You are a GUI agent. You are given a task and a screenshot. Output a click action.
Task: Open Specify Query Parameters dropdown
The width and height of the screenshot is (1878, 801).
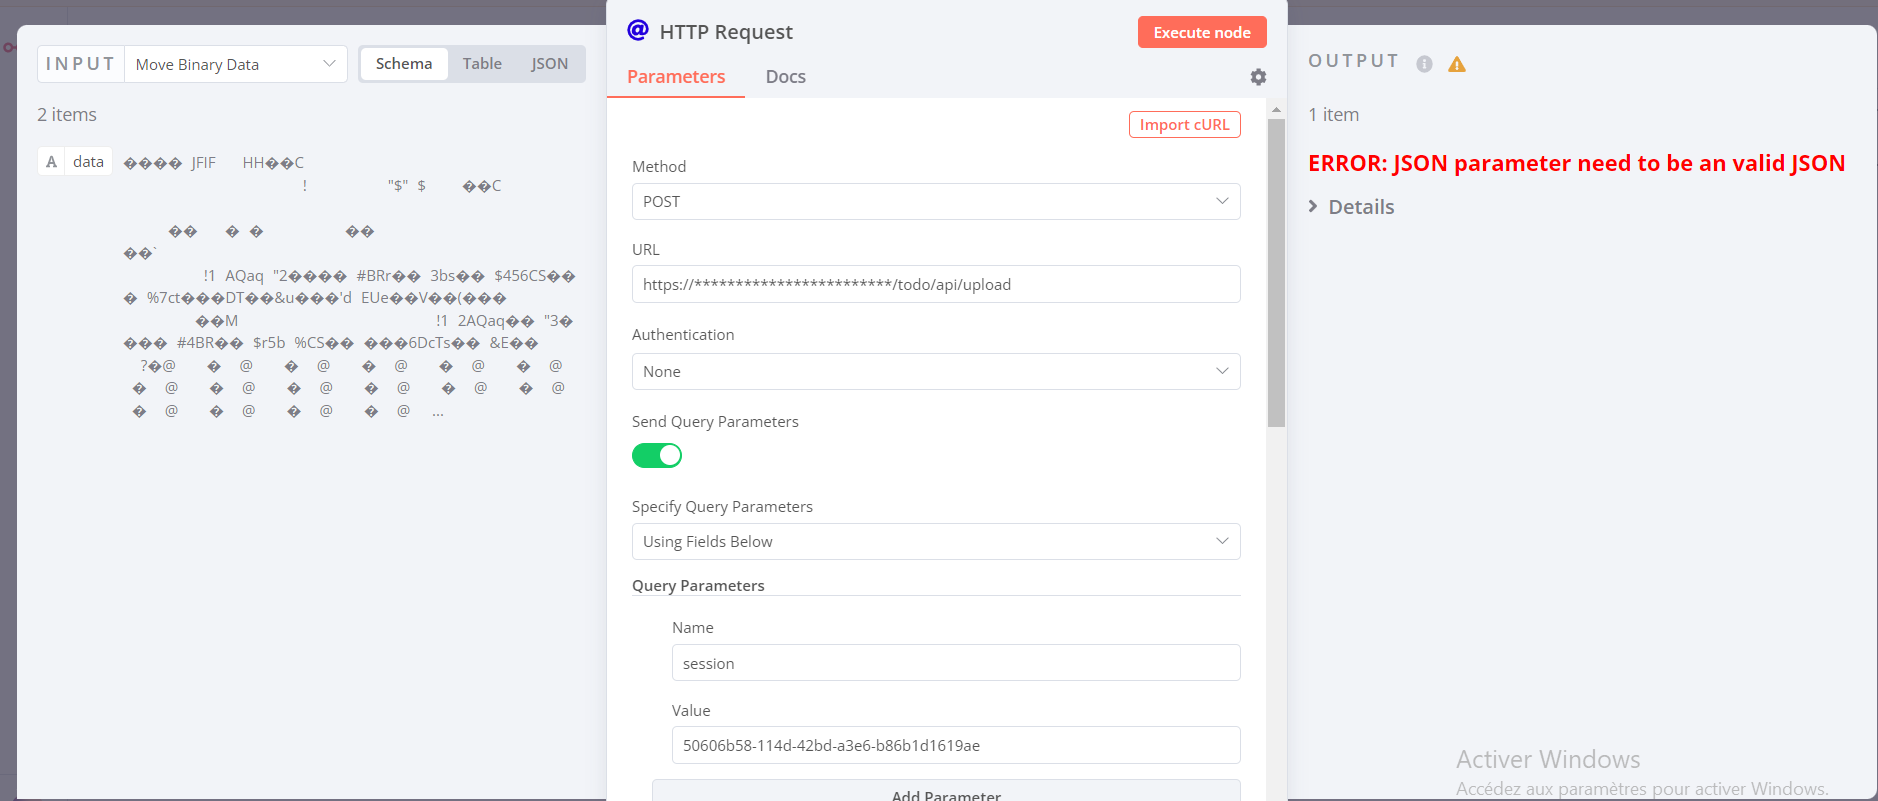(x=935, y=542)
